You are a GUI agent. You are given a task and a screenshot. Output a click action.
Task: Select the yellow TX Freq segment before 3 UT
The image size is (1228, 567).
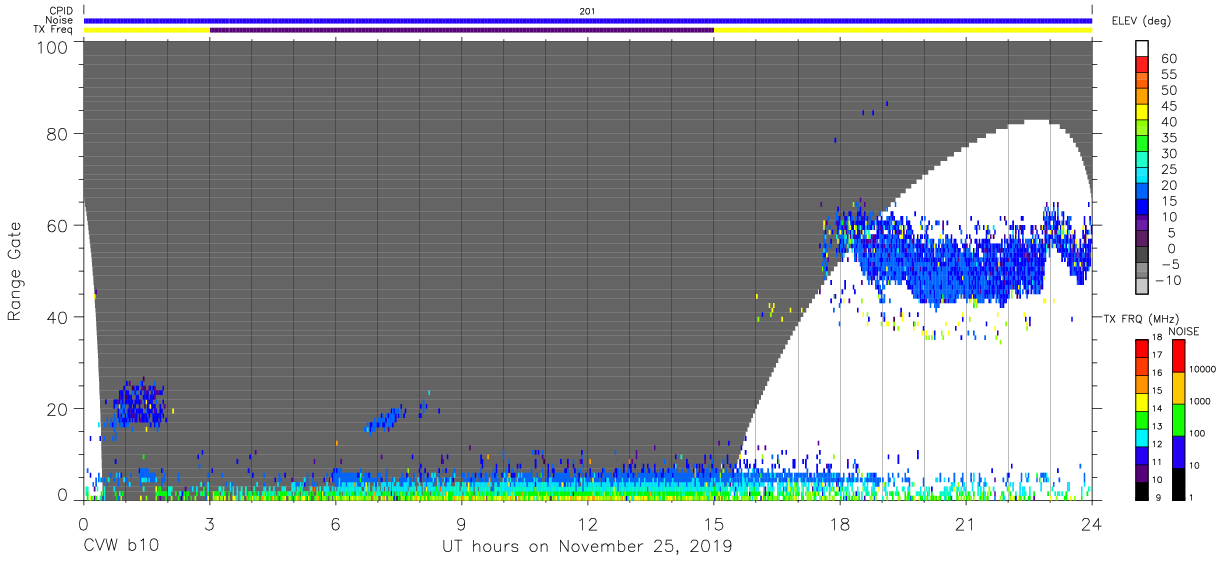[147, 30]
